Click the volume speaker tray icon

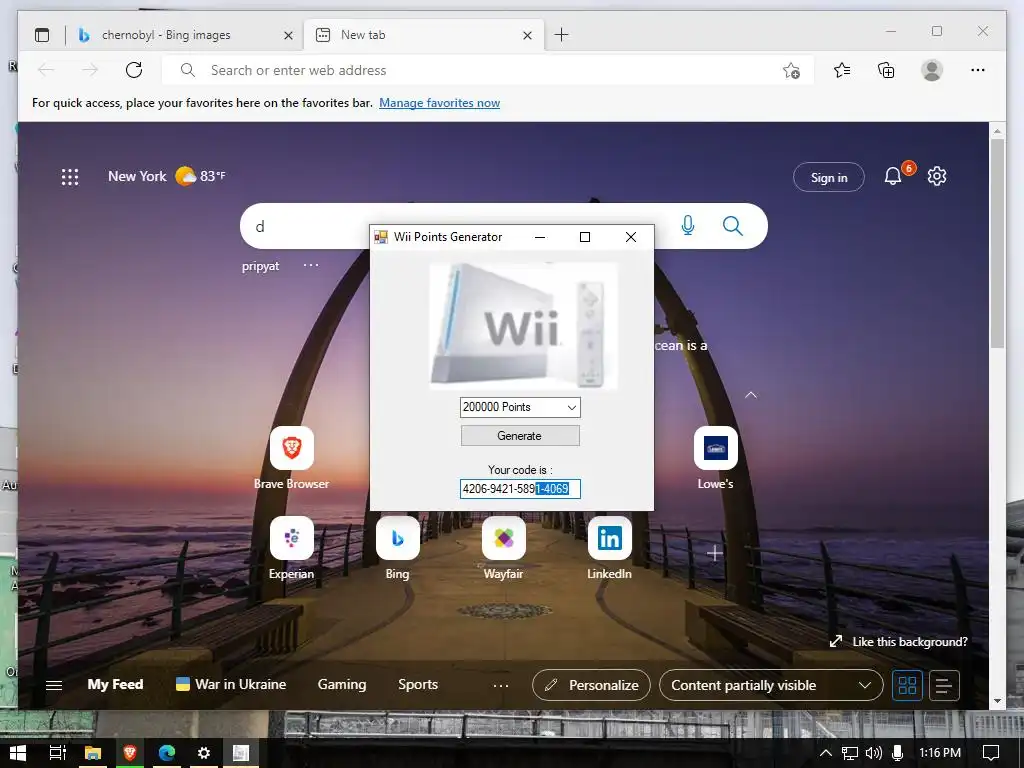(x=873, y=753)
